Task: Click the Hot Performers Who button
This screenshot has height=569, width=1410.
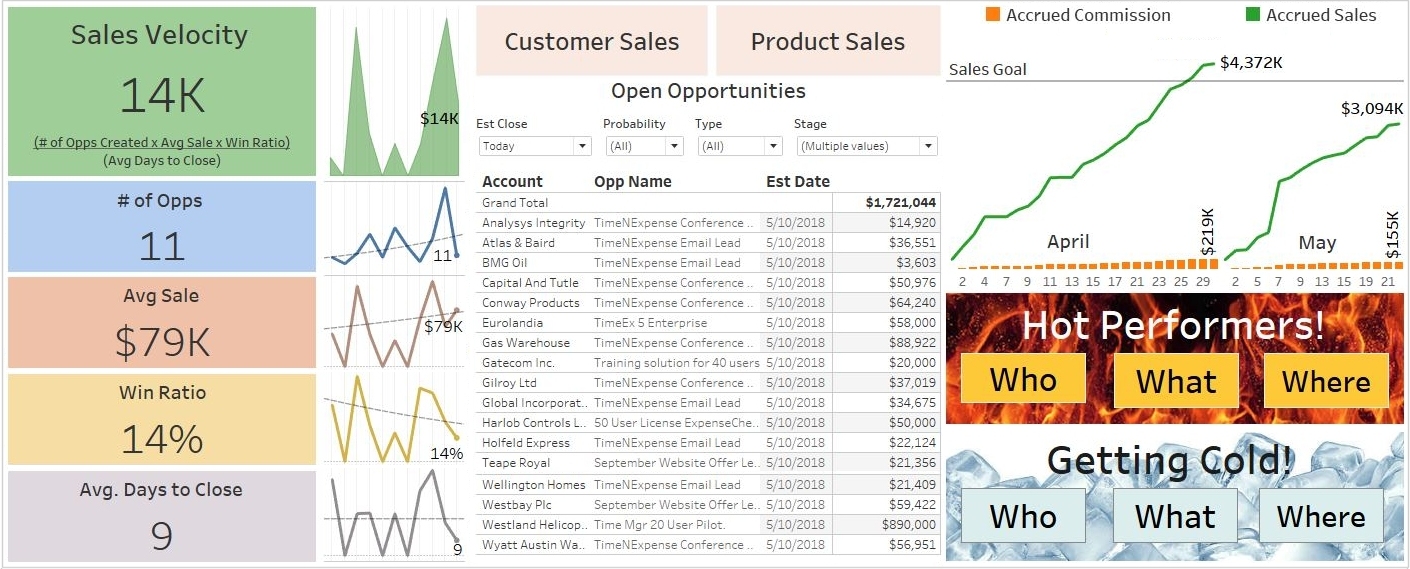Action: point(1023,380)
